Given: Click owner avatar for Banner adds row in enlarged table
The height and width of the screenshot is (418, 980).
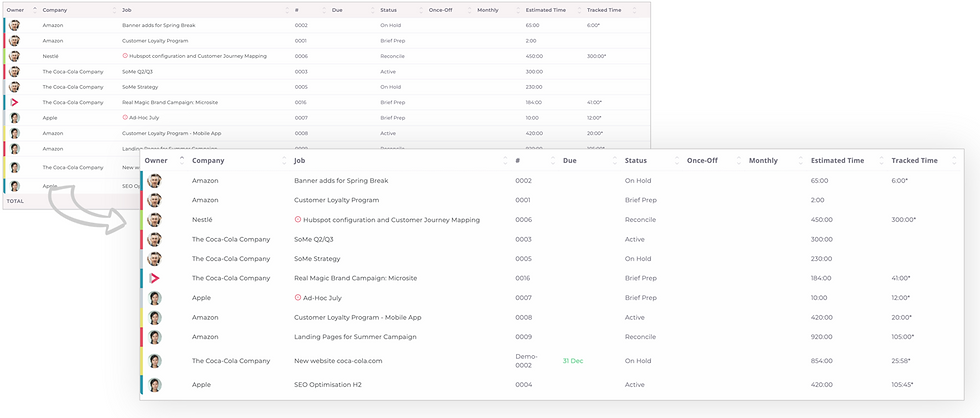Looking at the screenshot, I should click(155, 181).
